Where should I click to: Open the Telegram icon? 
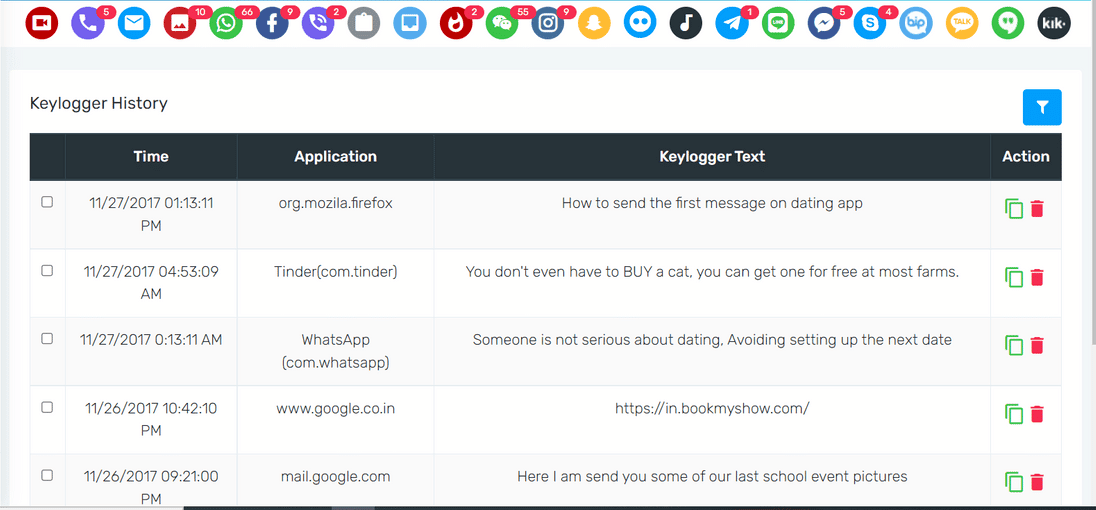click(732, 24)
